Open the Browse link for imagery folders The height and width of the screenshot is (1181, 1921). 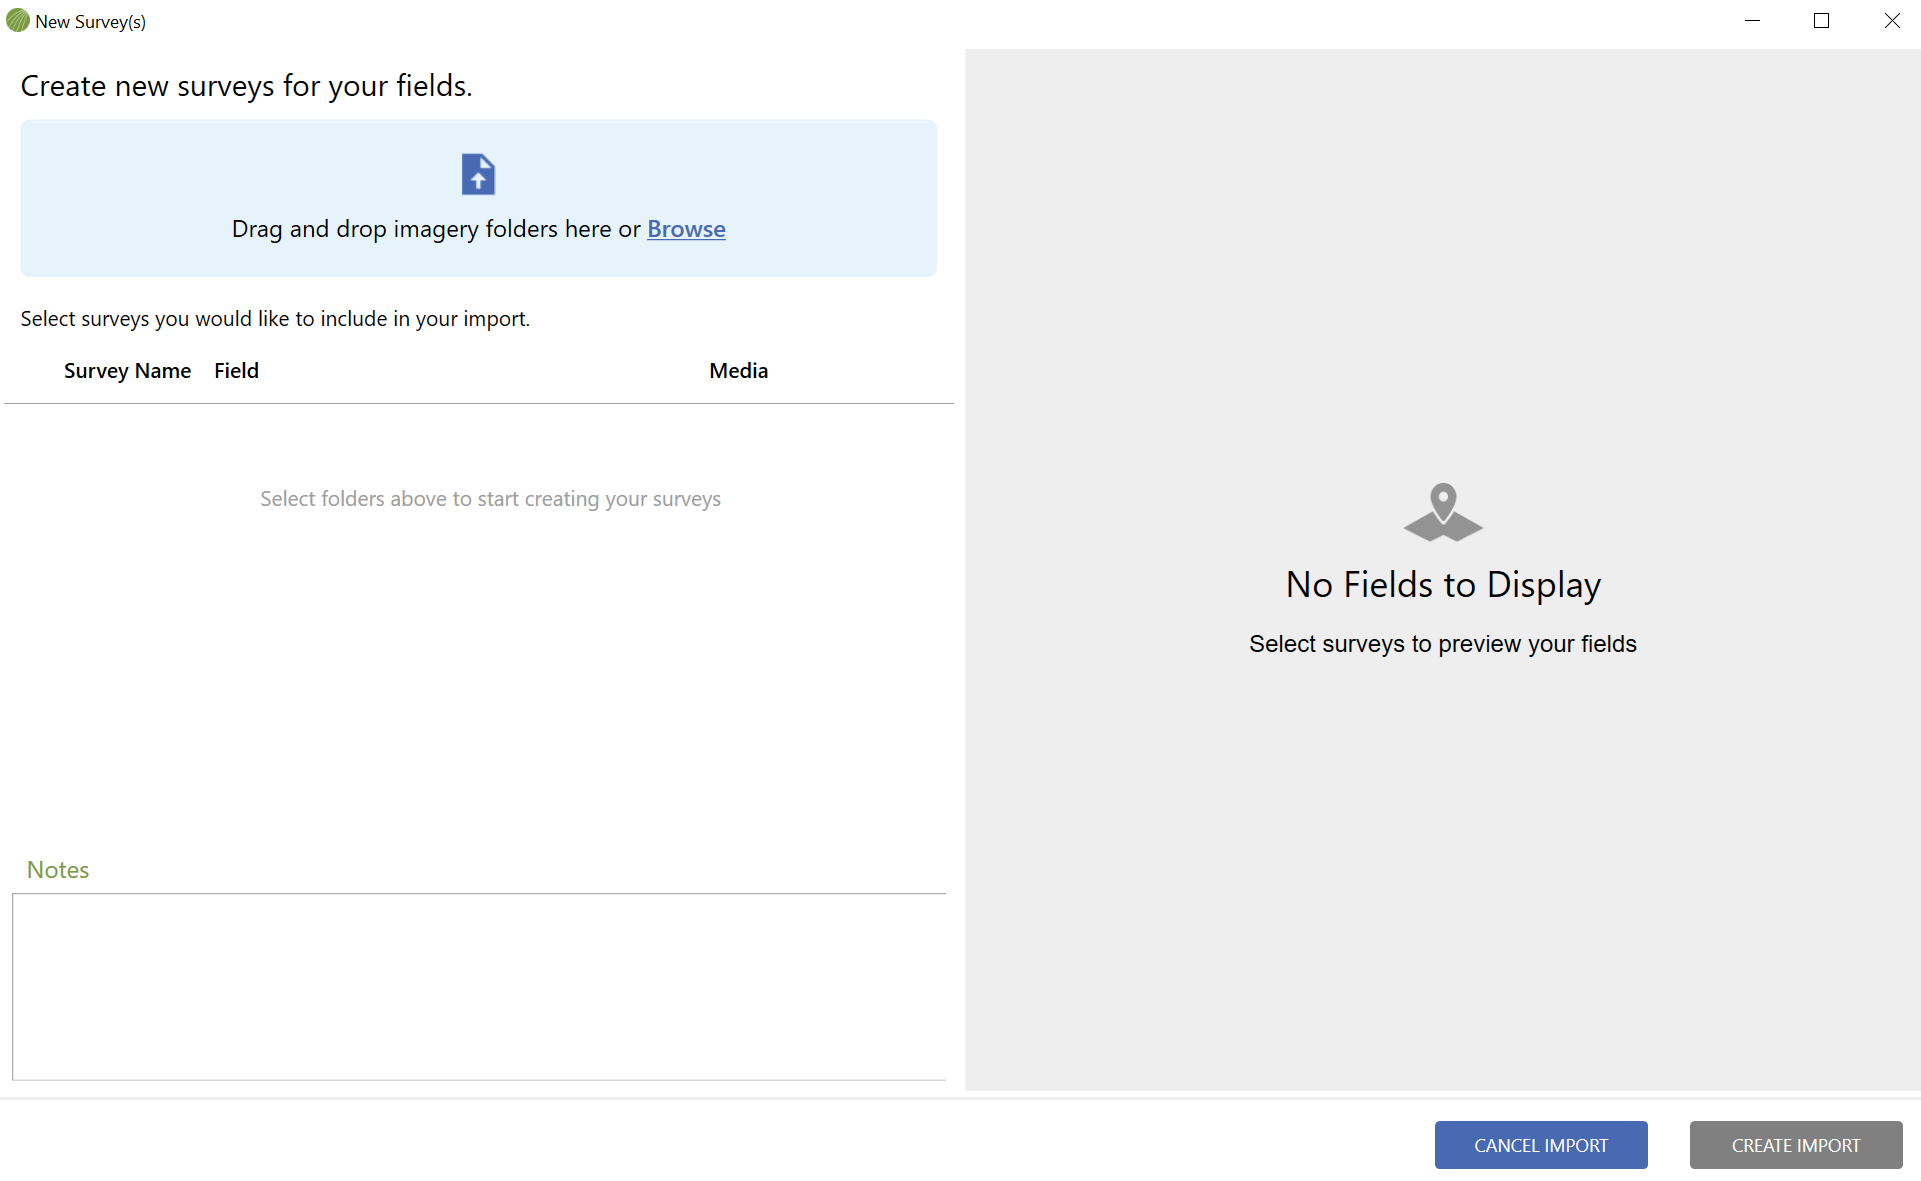(x=686, y=229)
